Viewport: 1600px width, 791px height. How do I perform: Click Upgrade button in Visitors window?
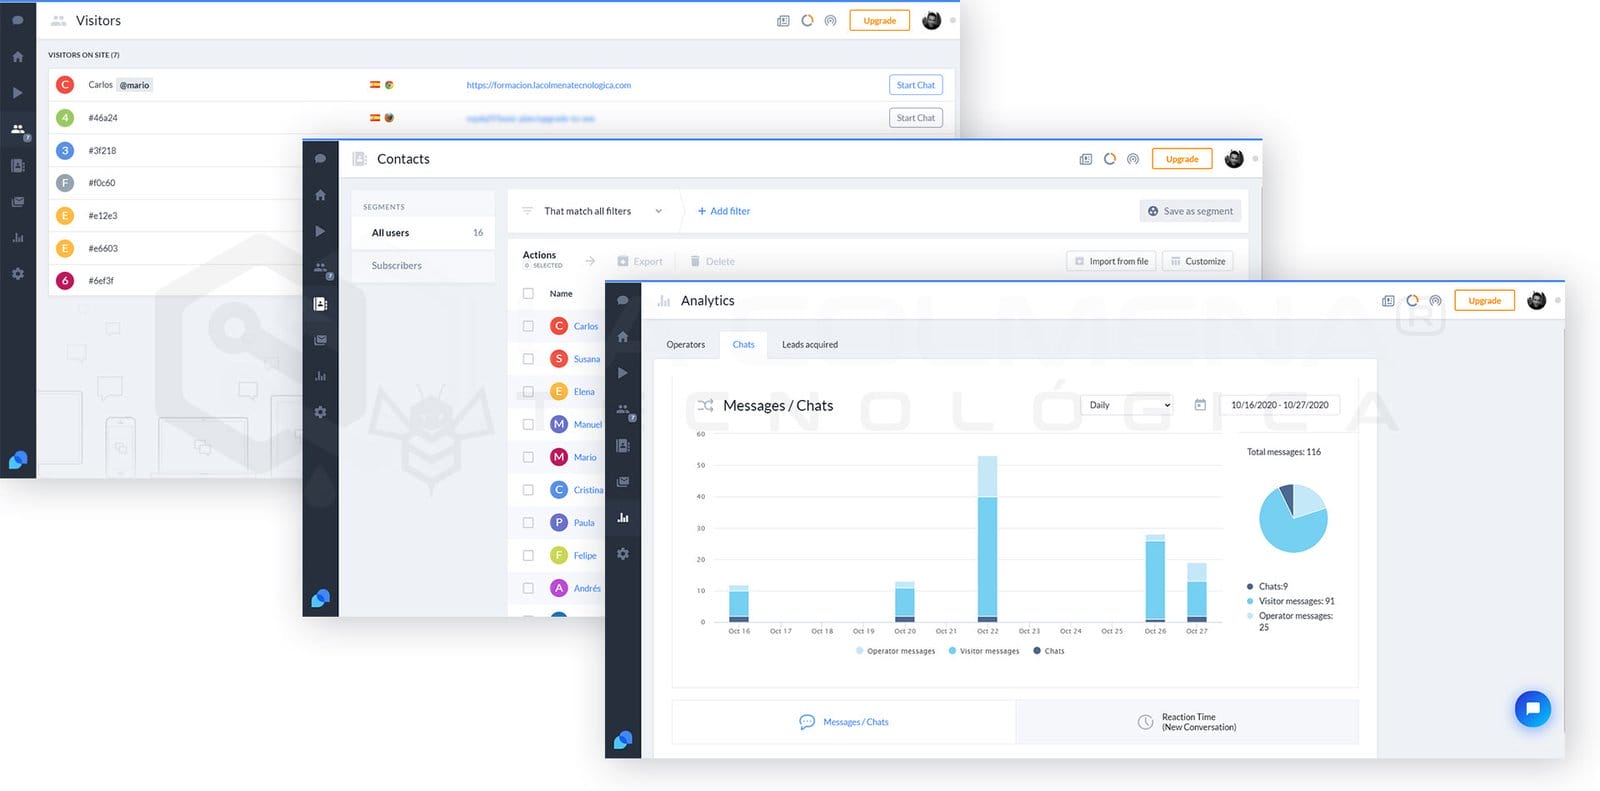pyautogui.click(x=880, y=20)
